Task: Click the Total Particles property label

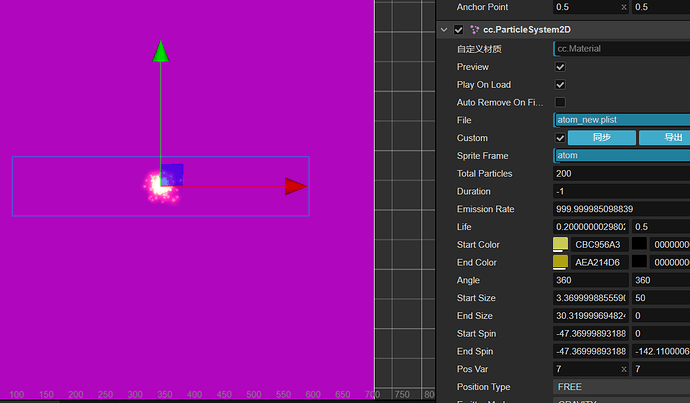Action: point(484,173)
